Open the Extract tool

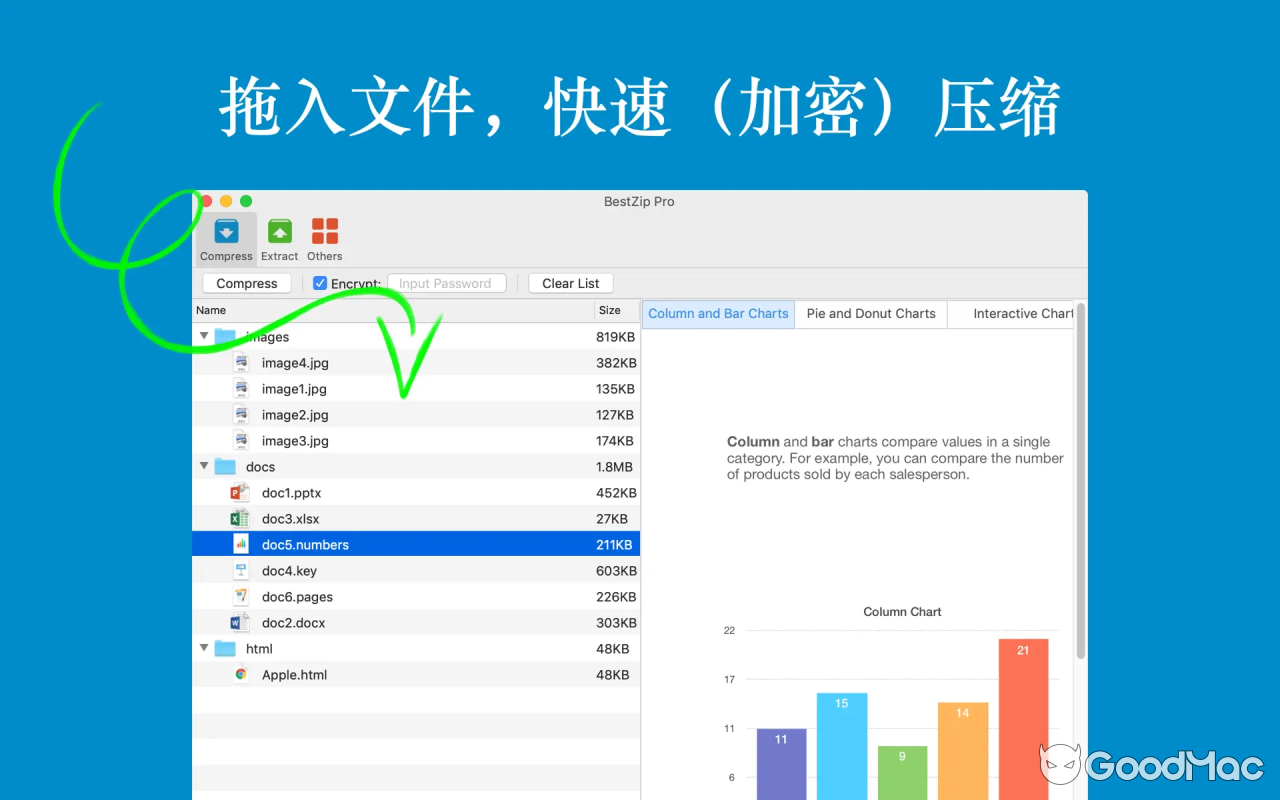(279, 237)
